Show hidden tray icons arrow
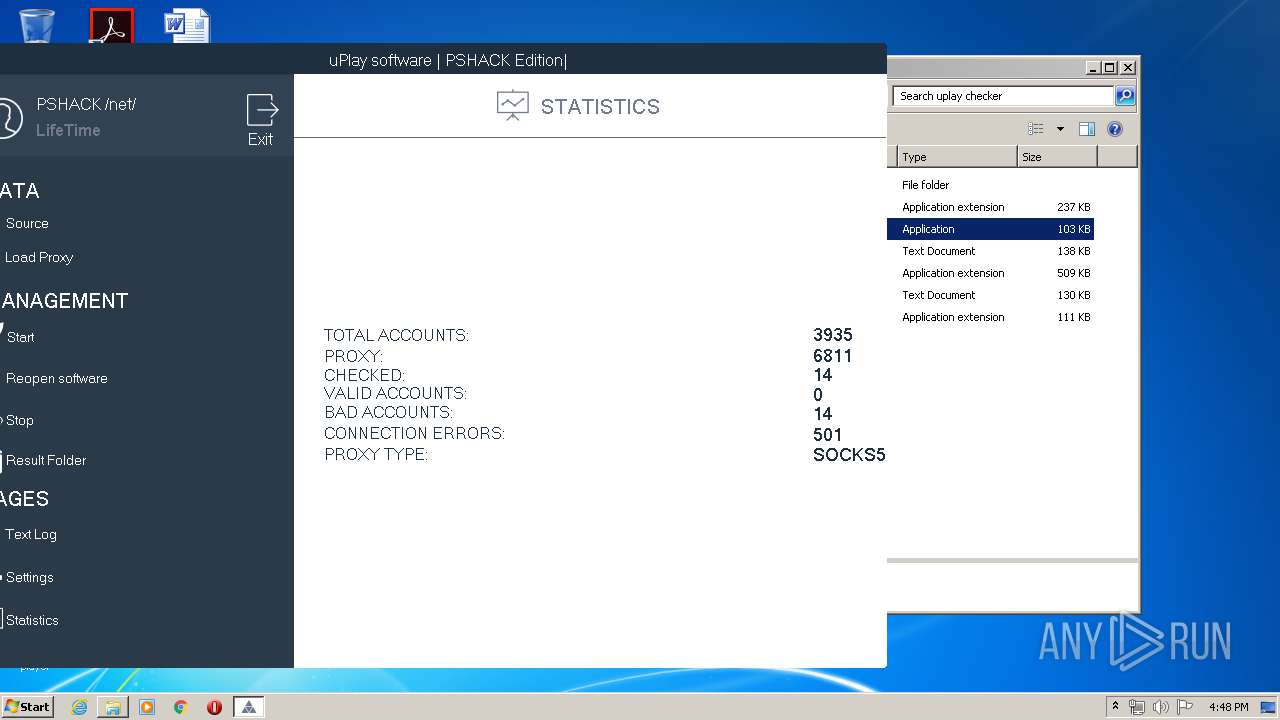The width and height of the screenshot is (1280, 720). 1115,707
